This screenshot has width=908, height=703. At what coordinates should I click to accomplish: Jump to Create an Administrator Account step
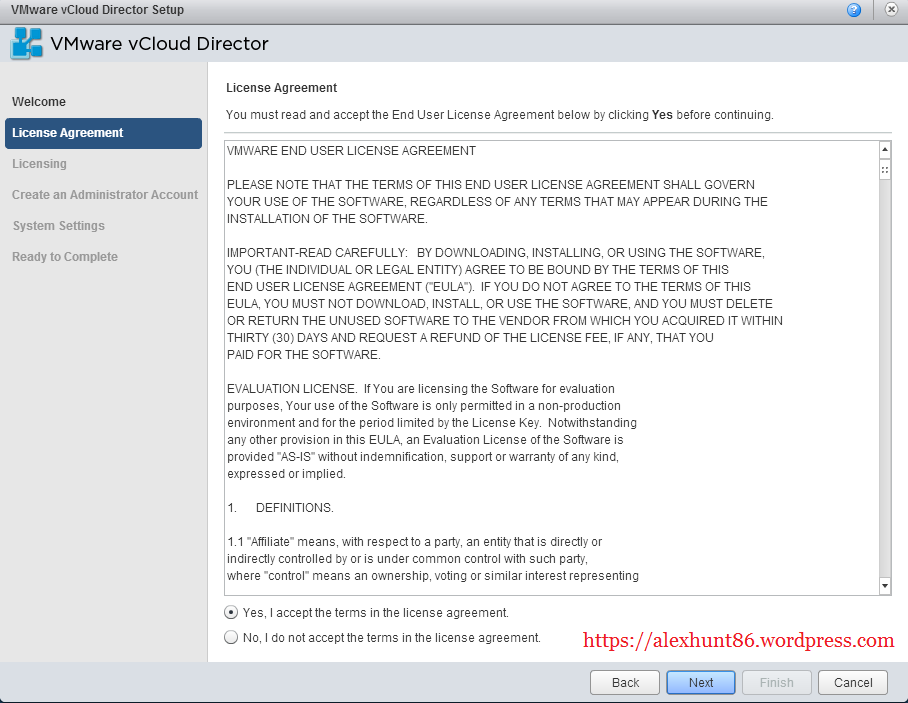tap(105, 195)
